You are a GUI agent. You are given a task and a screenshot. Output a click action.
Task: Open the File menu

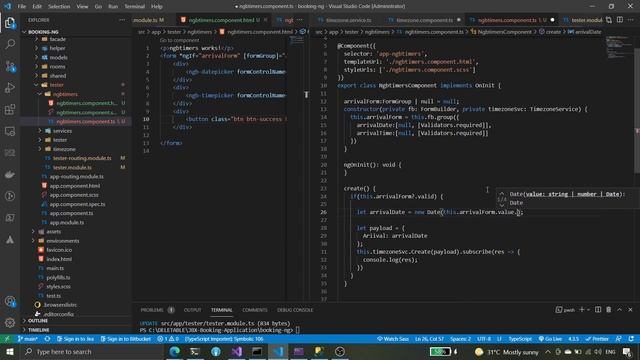(x=22, y=6)
